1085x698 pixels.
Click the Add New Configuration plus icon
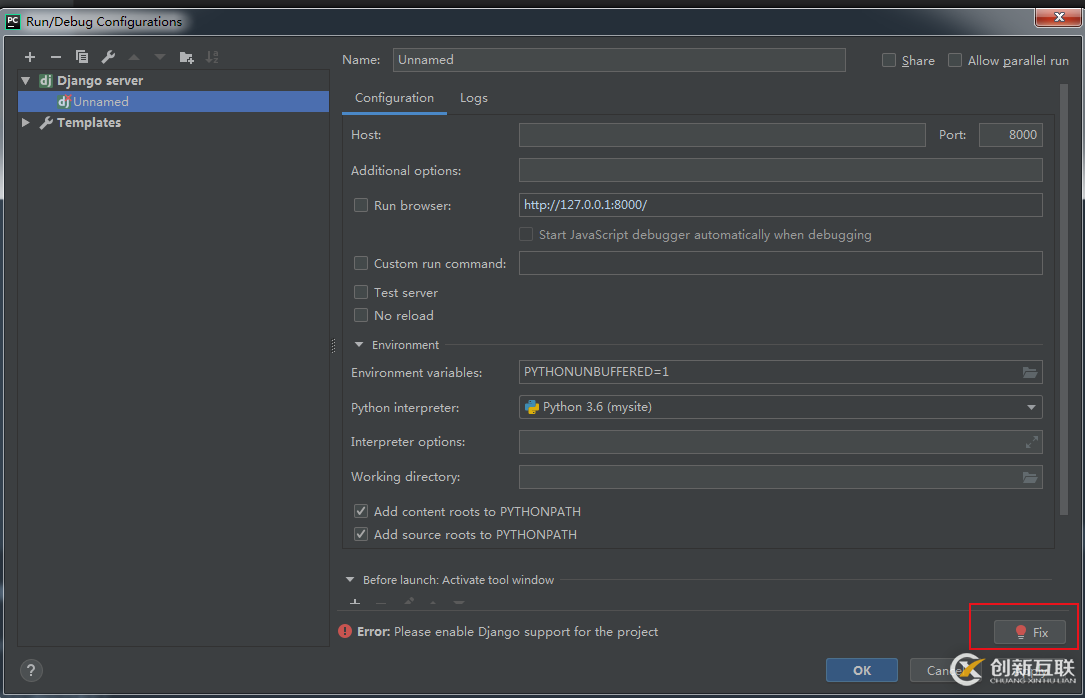click(30, 57)
